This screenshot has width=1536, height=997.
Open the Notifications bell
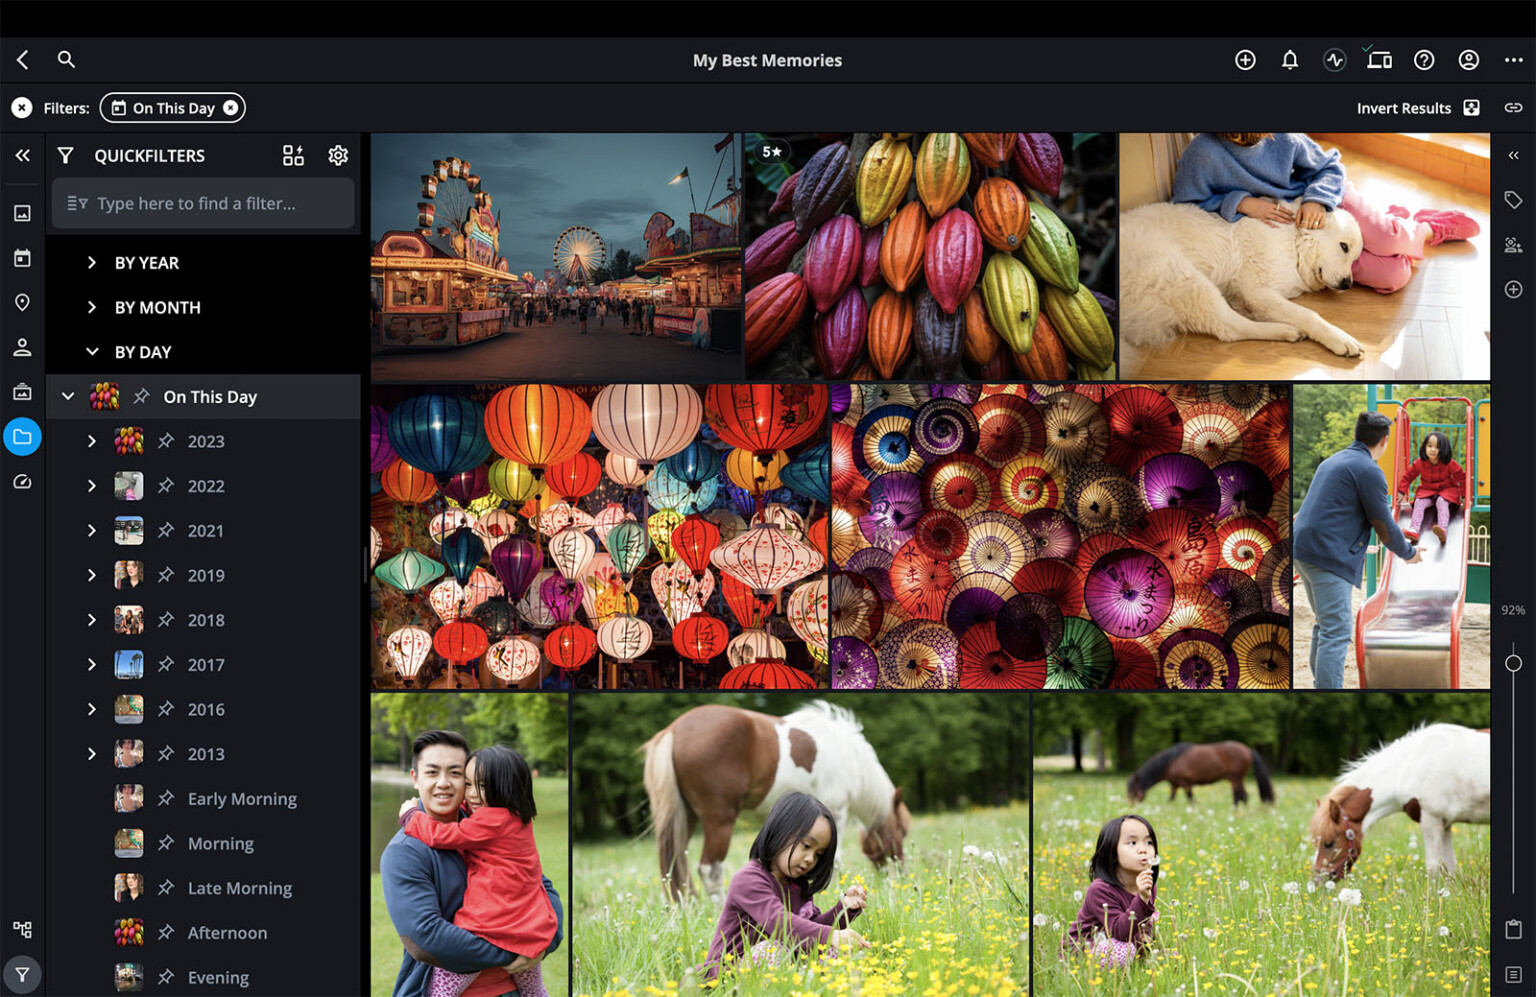pyautogui.click(x=1290, y=60)
